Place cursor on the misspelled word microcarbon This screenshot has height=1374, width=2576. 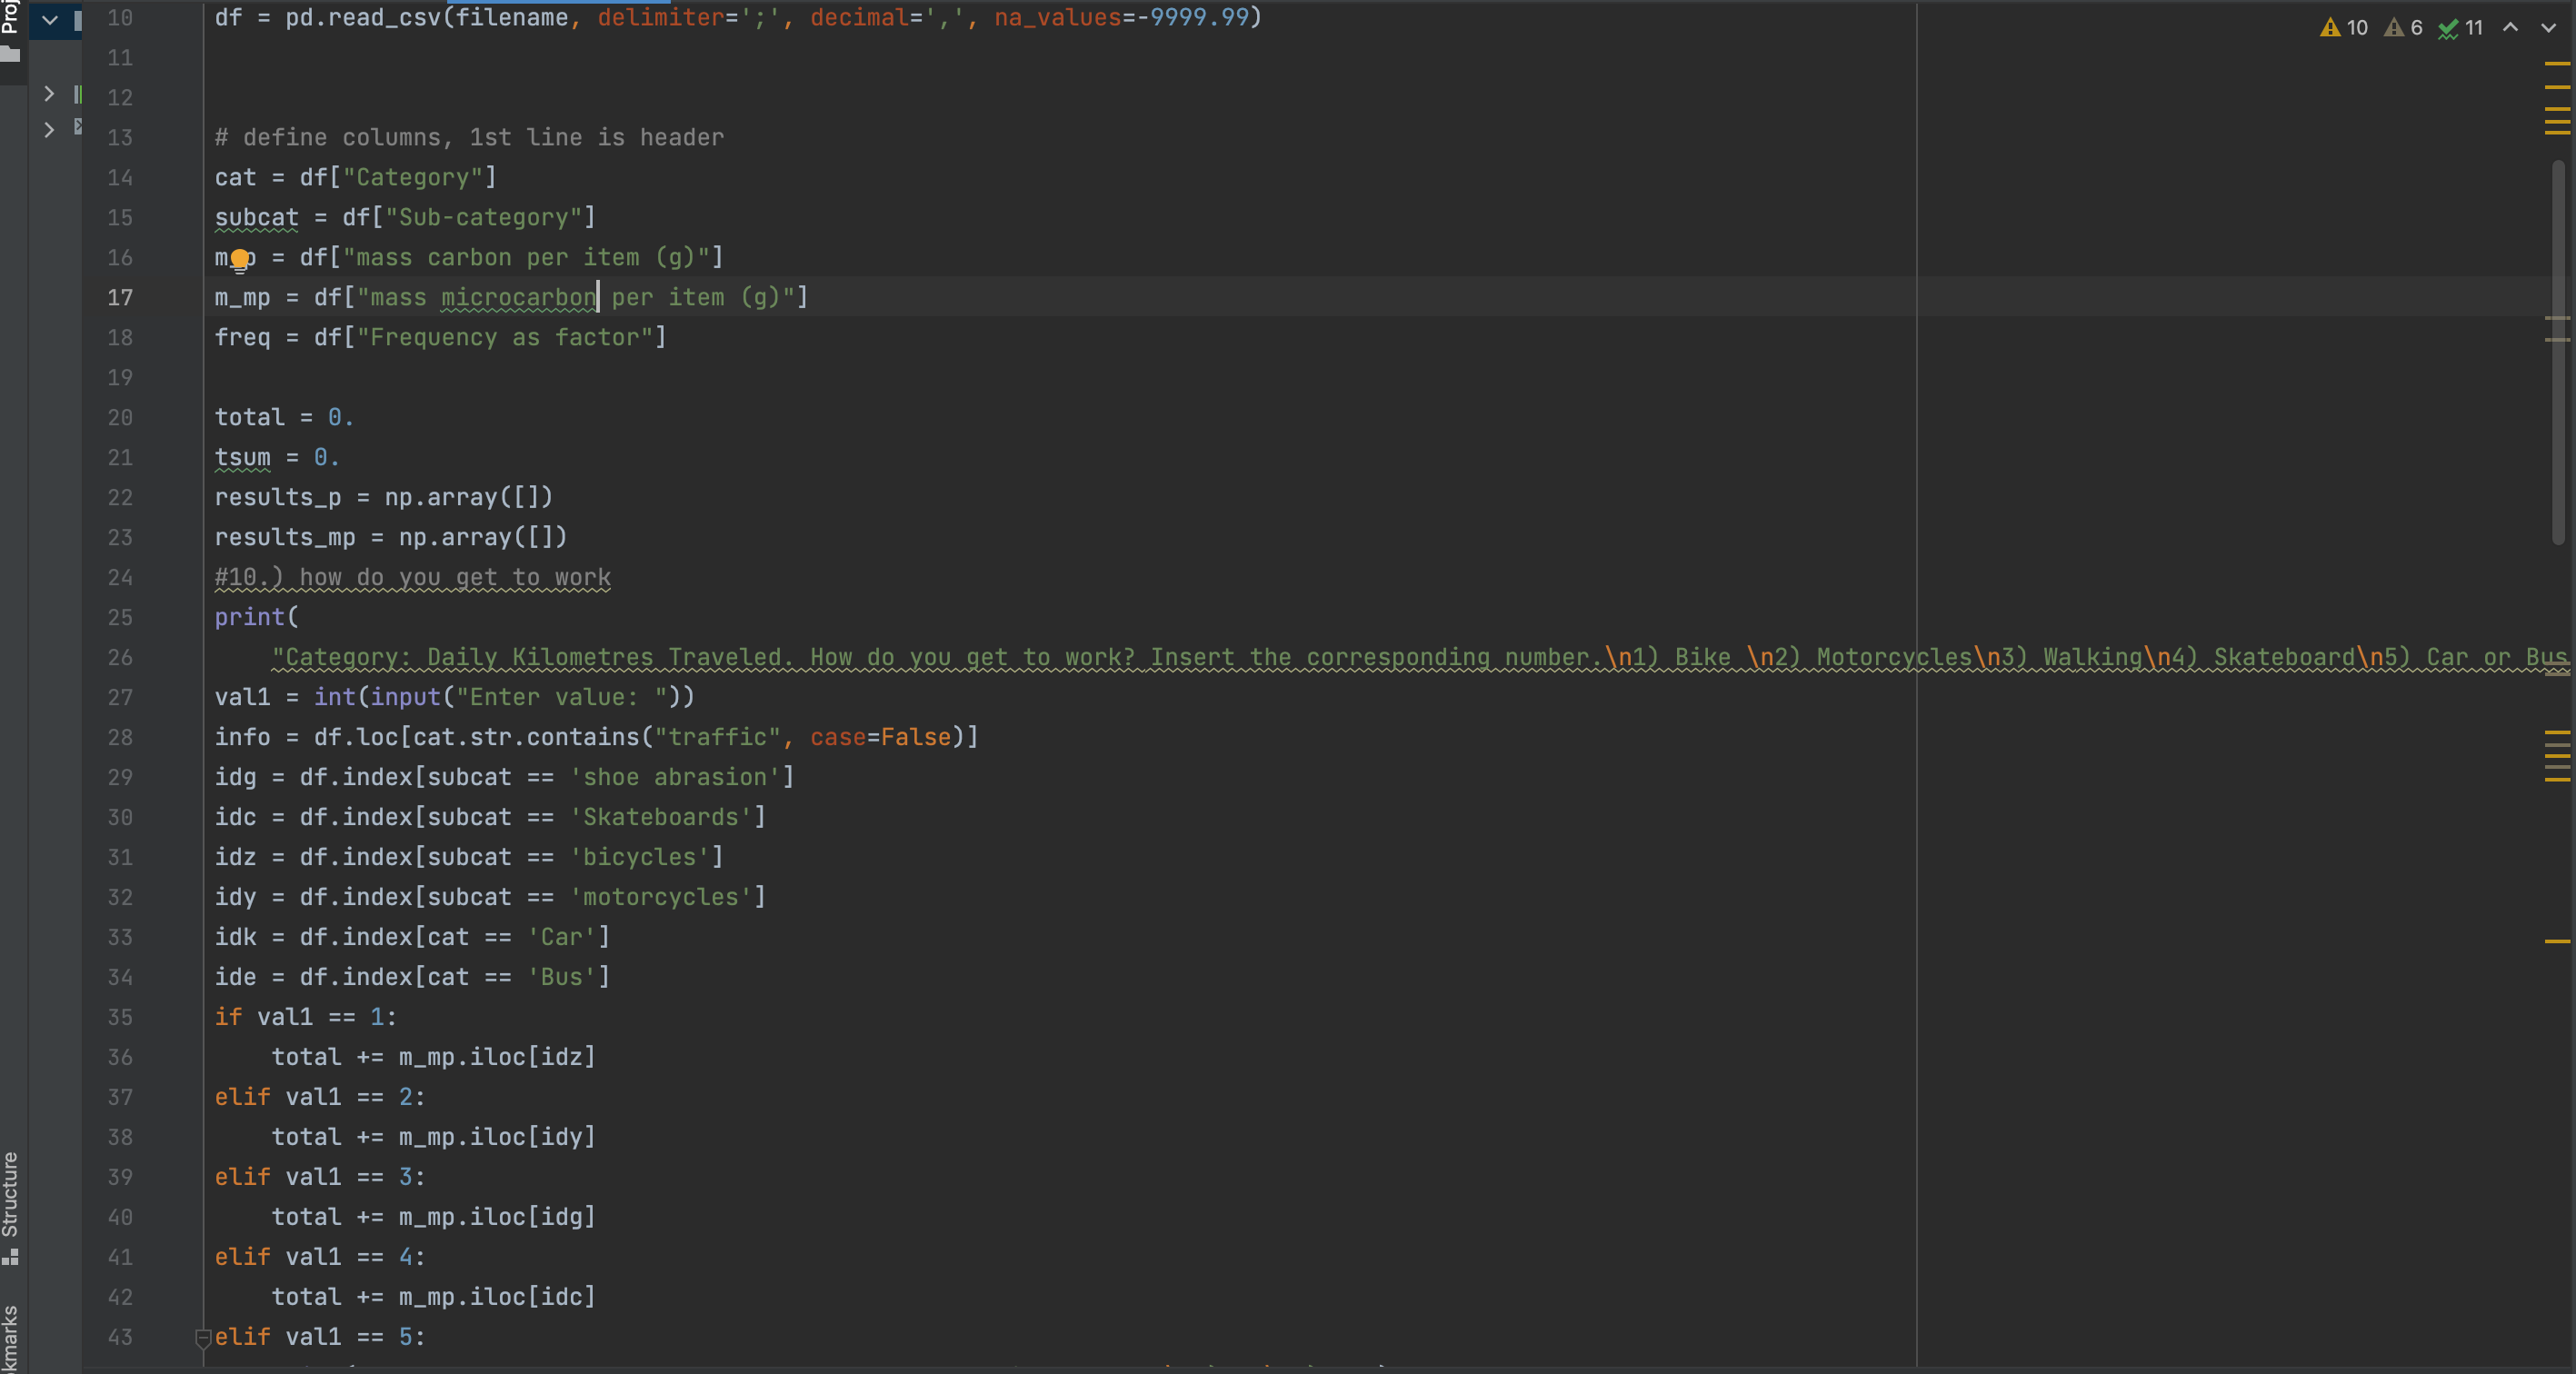click(x=518, y=297)
